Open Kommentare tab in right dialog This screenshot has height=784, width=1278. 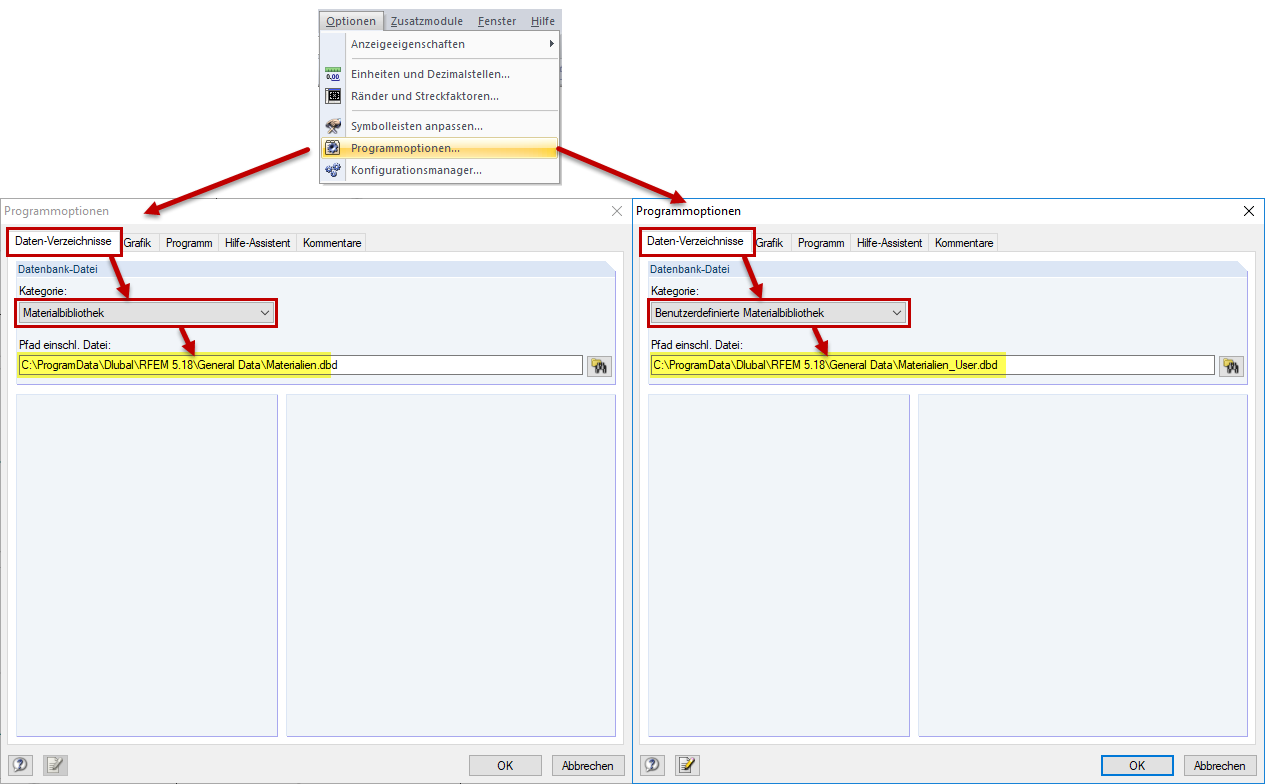[964, 243]
